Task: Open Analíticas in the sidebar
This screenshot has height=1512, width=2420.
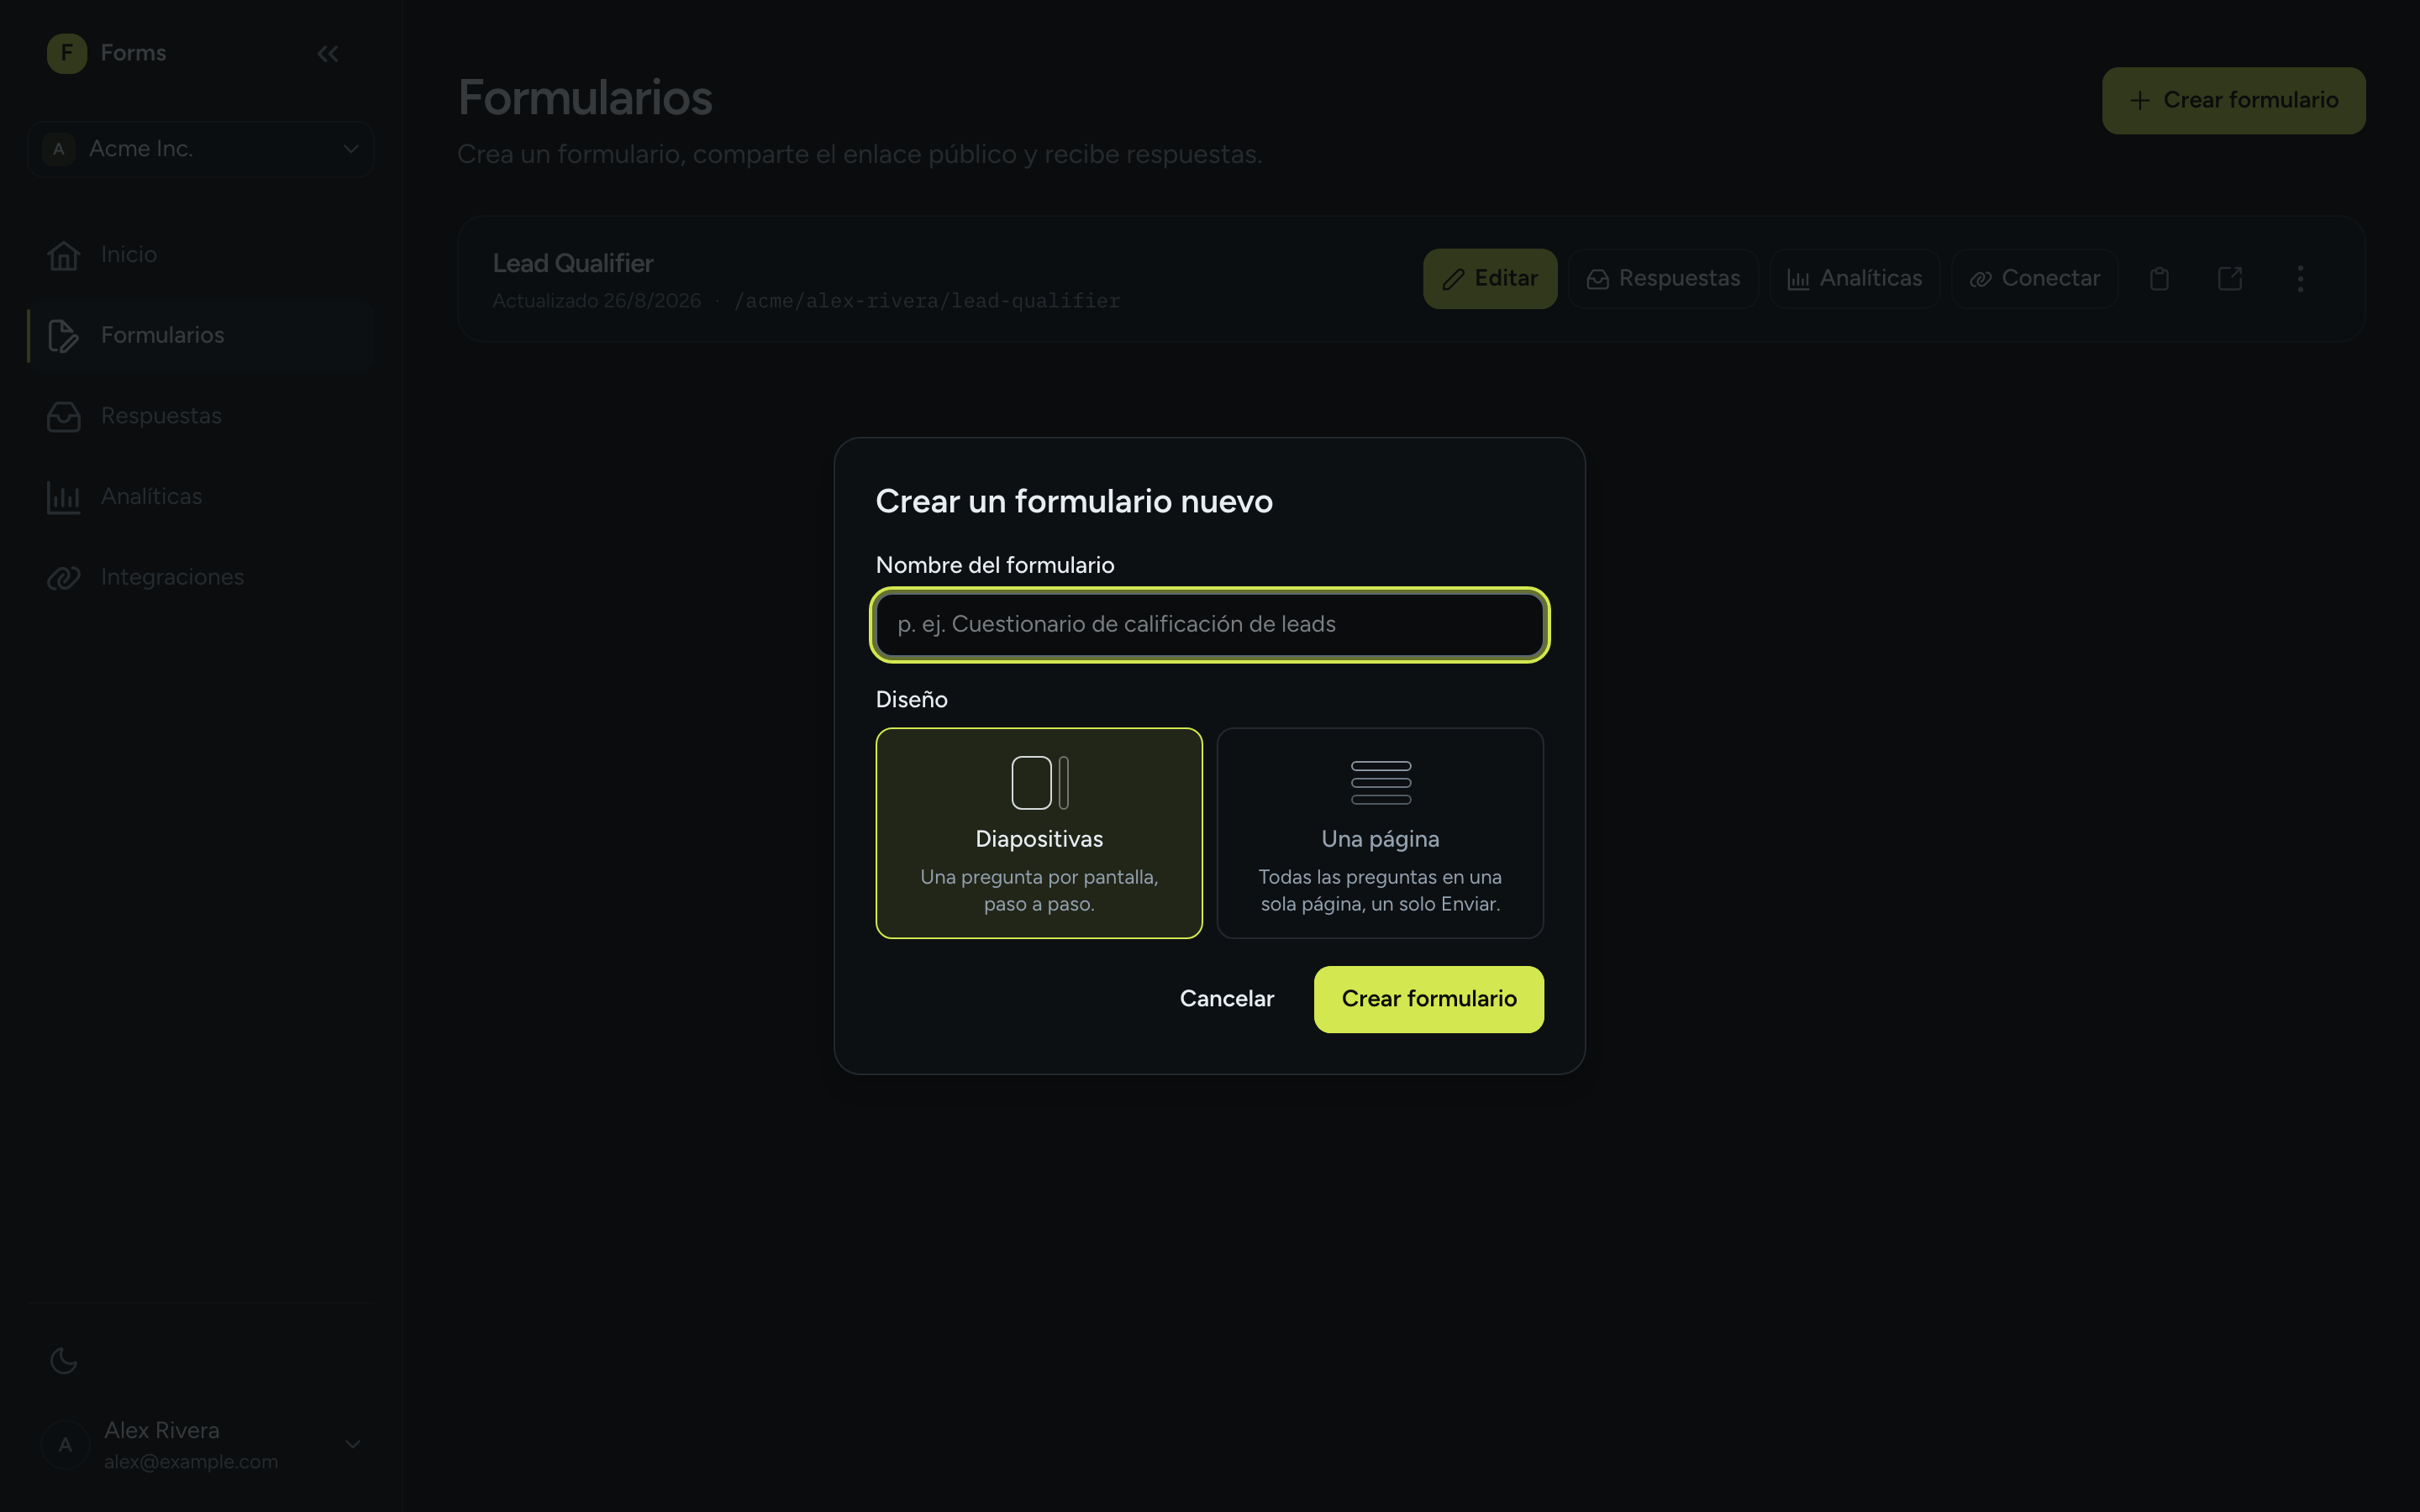Action: coord(201,497)
